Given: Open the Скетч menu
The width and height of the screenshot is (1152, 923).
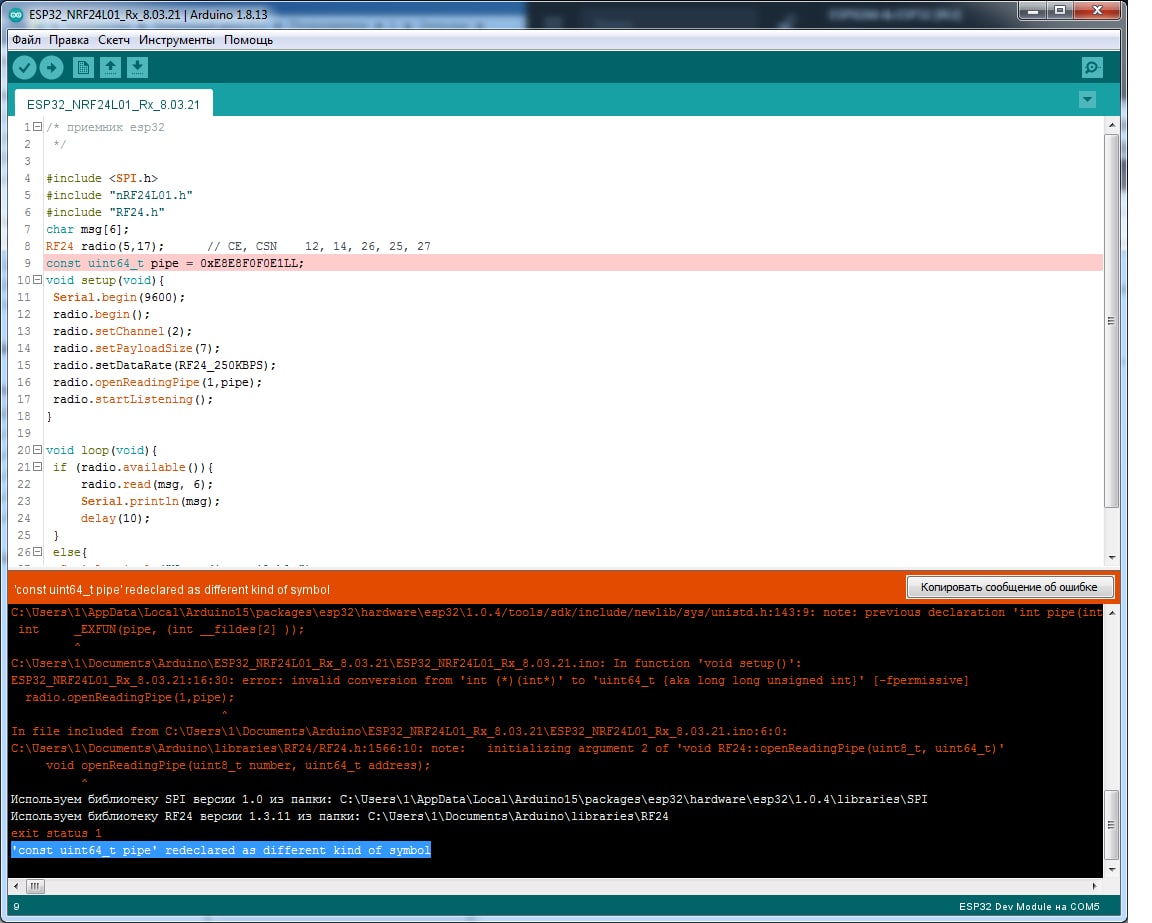Looking at the screenshot, I should point(114,40).
